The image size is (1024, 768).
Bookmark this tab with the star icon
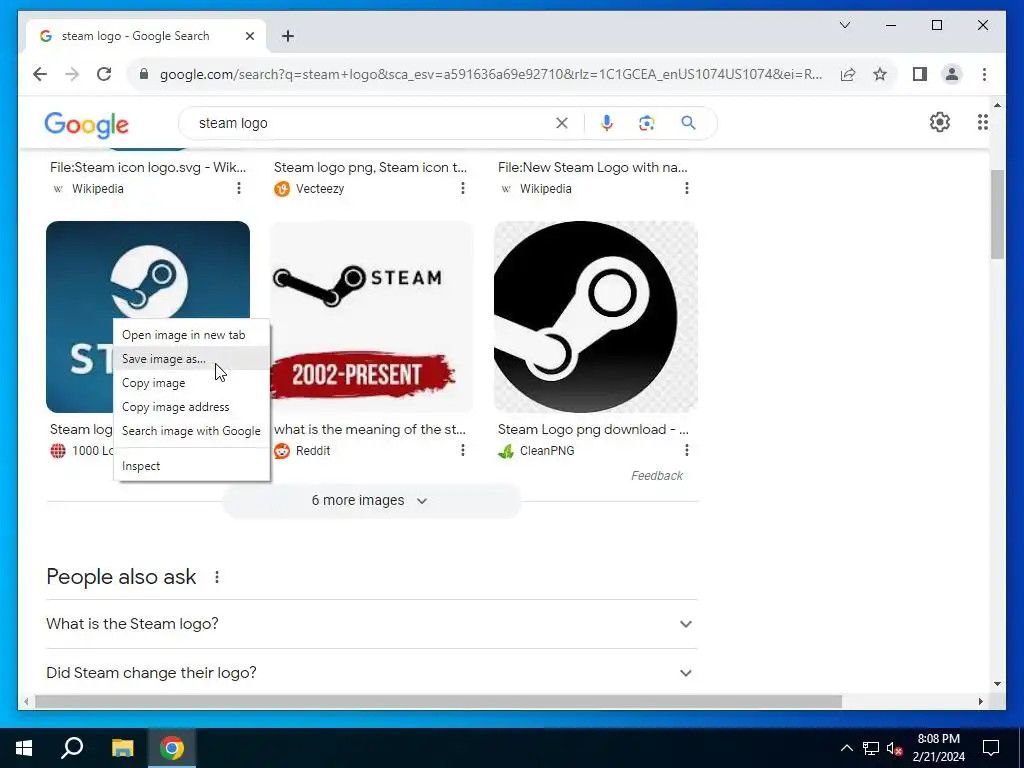[880, 74]
